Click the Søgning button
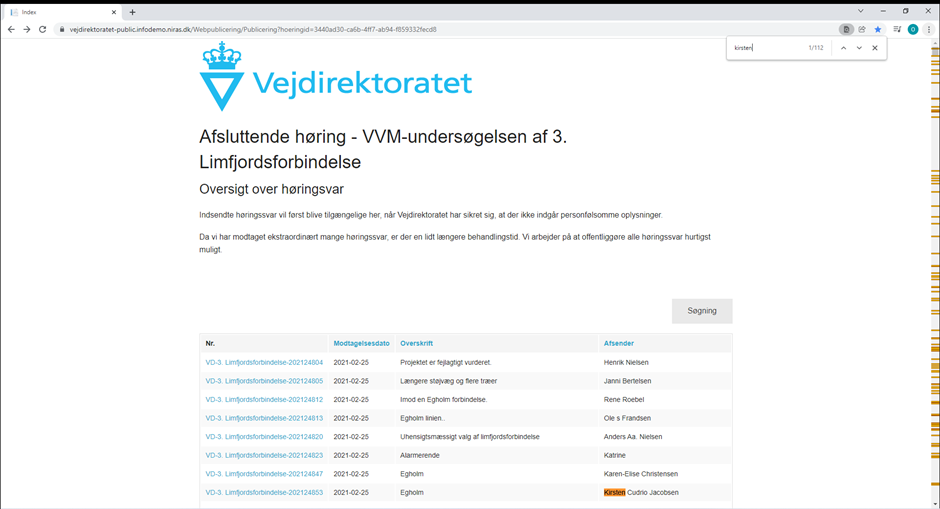 click(x=702, y=311)
